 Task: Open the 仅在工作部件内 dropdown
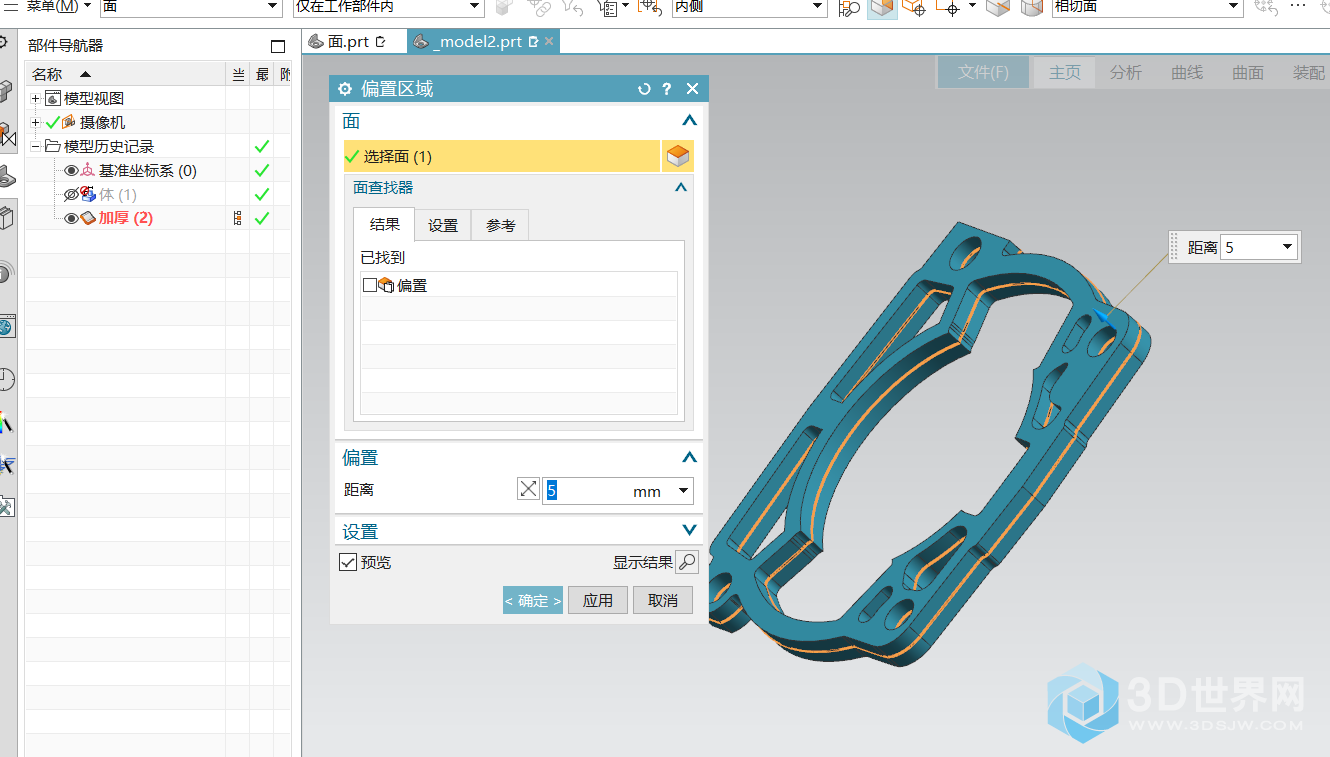476,7
